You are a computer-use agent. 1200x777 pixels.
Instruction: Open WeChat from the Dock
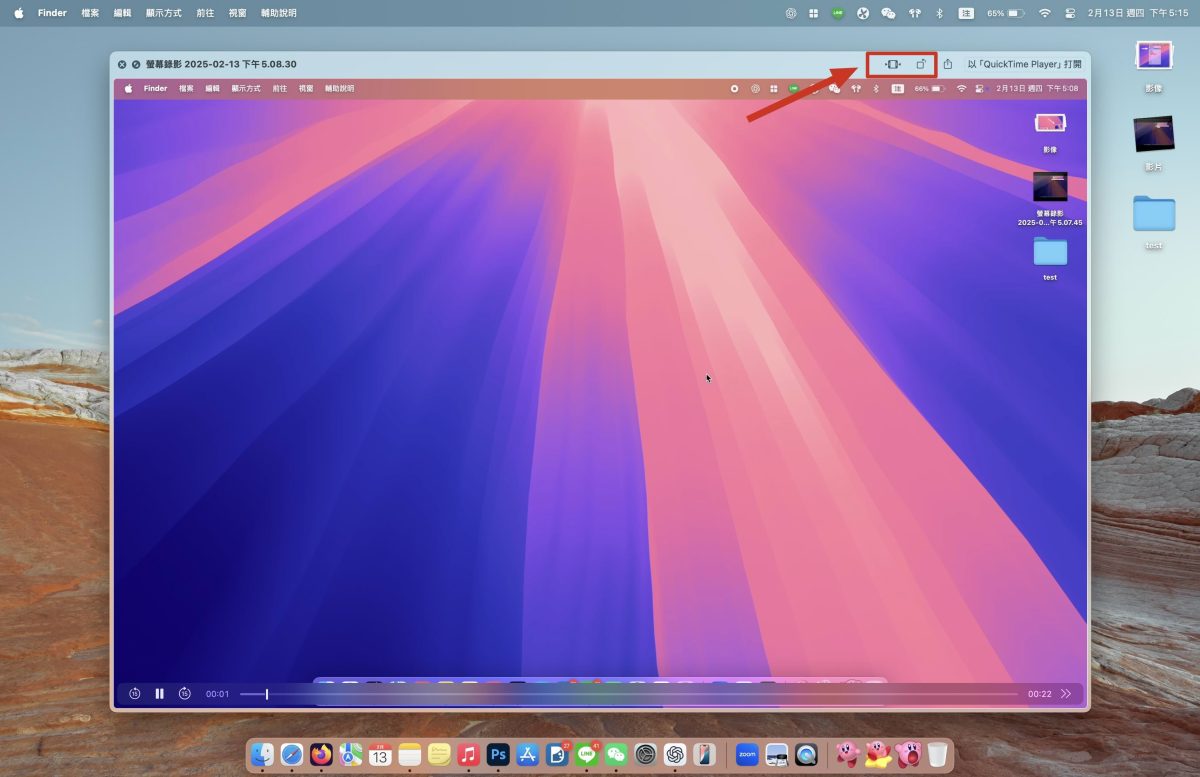616,754
